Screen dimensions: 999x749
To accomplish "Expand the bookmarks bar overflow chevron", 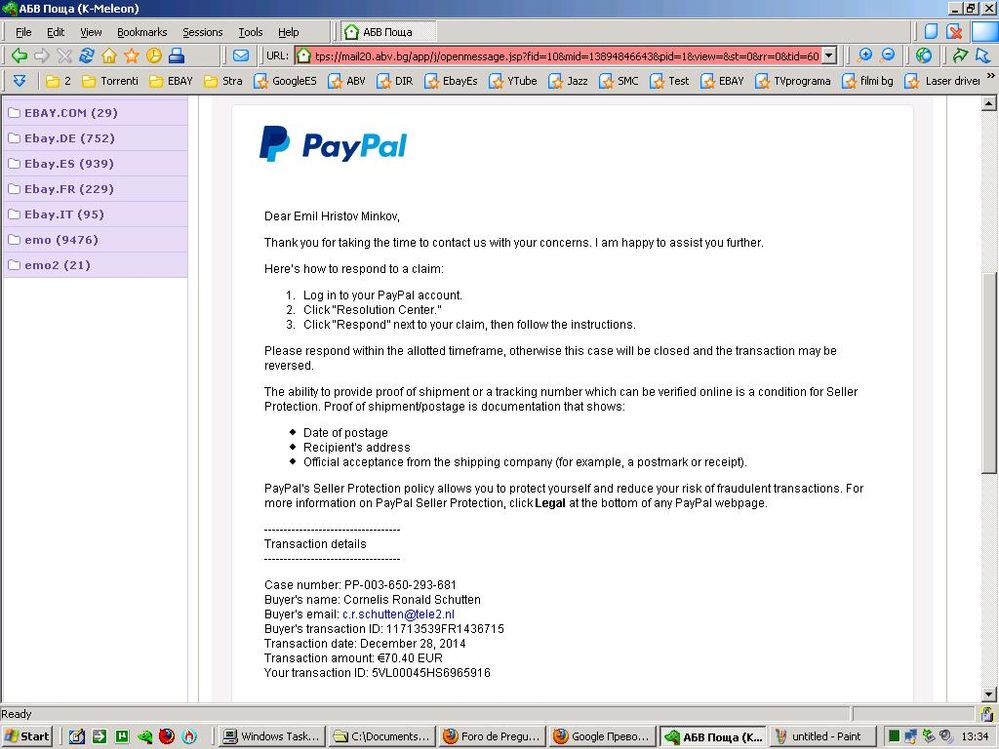I will click(x=990, y=76).
